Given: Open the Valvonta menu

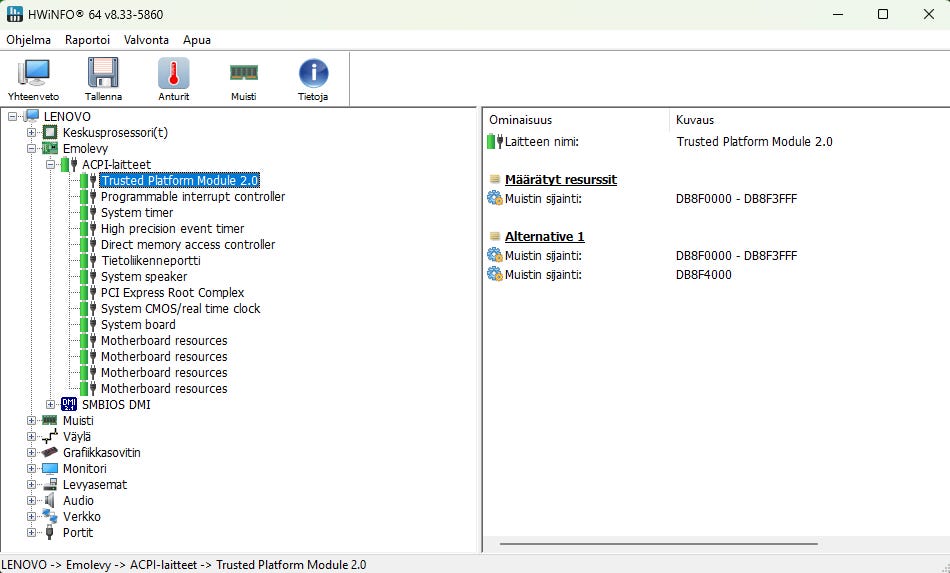Looking at the screenshot, I should click(146, 40).
